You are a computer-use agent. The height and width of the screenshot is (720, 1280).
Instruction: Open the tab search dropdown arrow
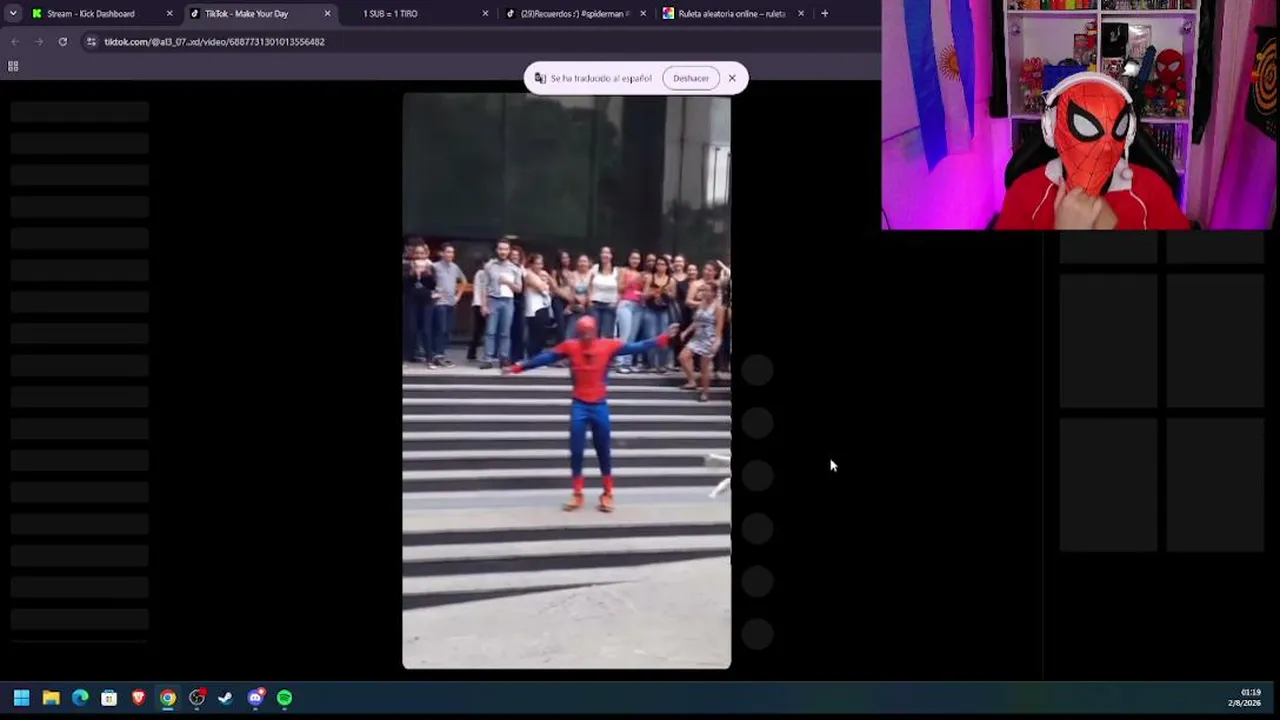[12, 14]
